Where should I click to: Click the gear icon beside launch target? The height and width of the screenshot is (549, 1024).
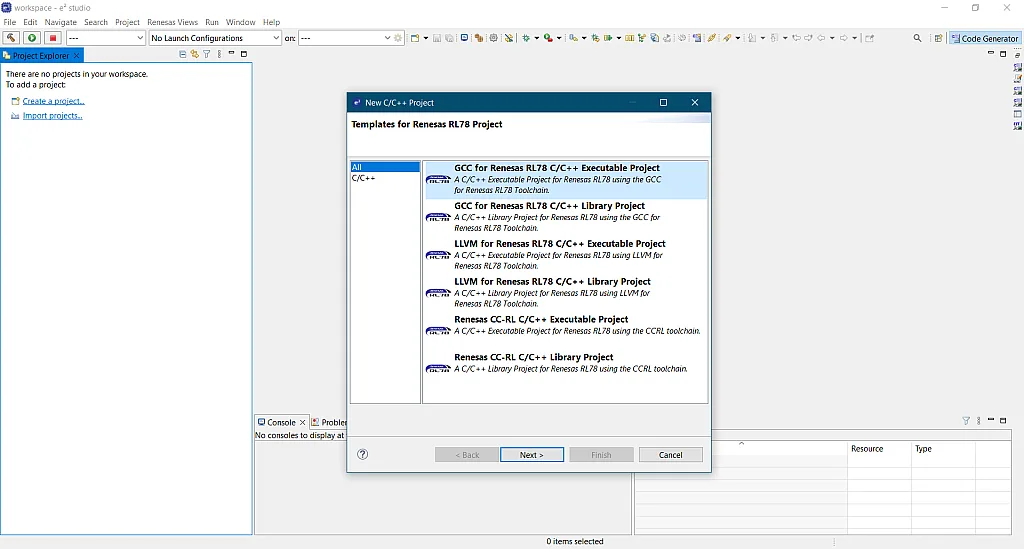click(398, 38)
